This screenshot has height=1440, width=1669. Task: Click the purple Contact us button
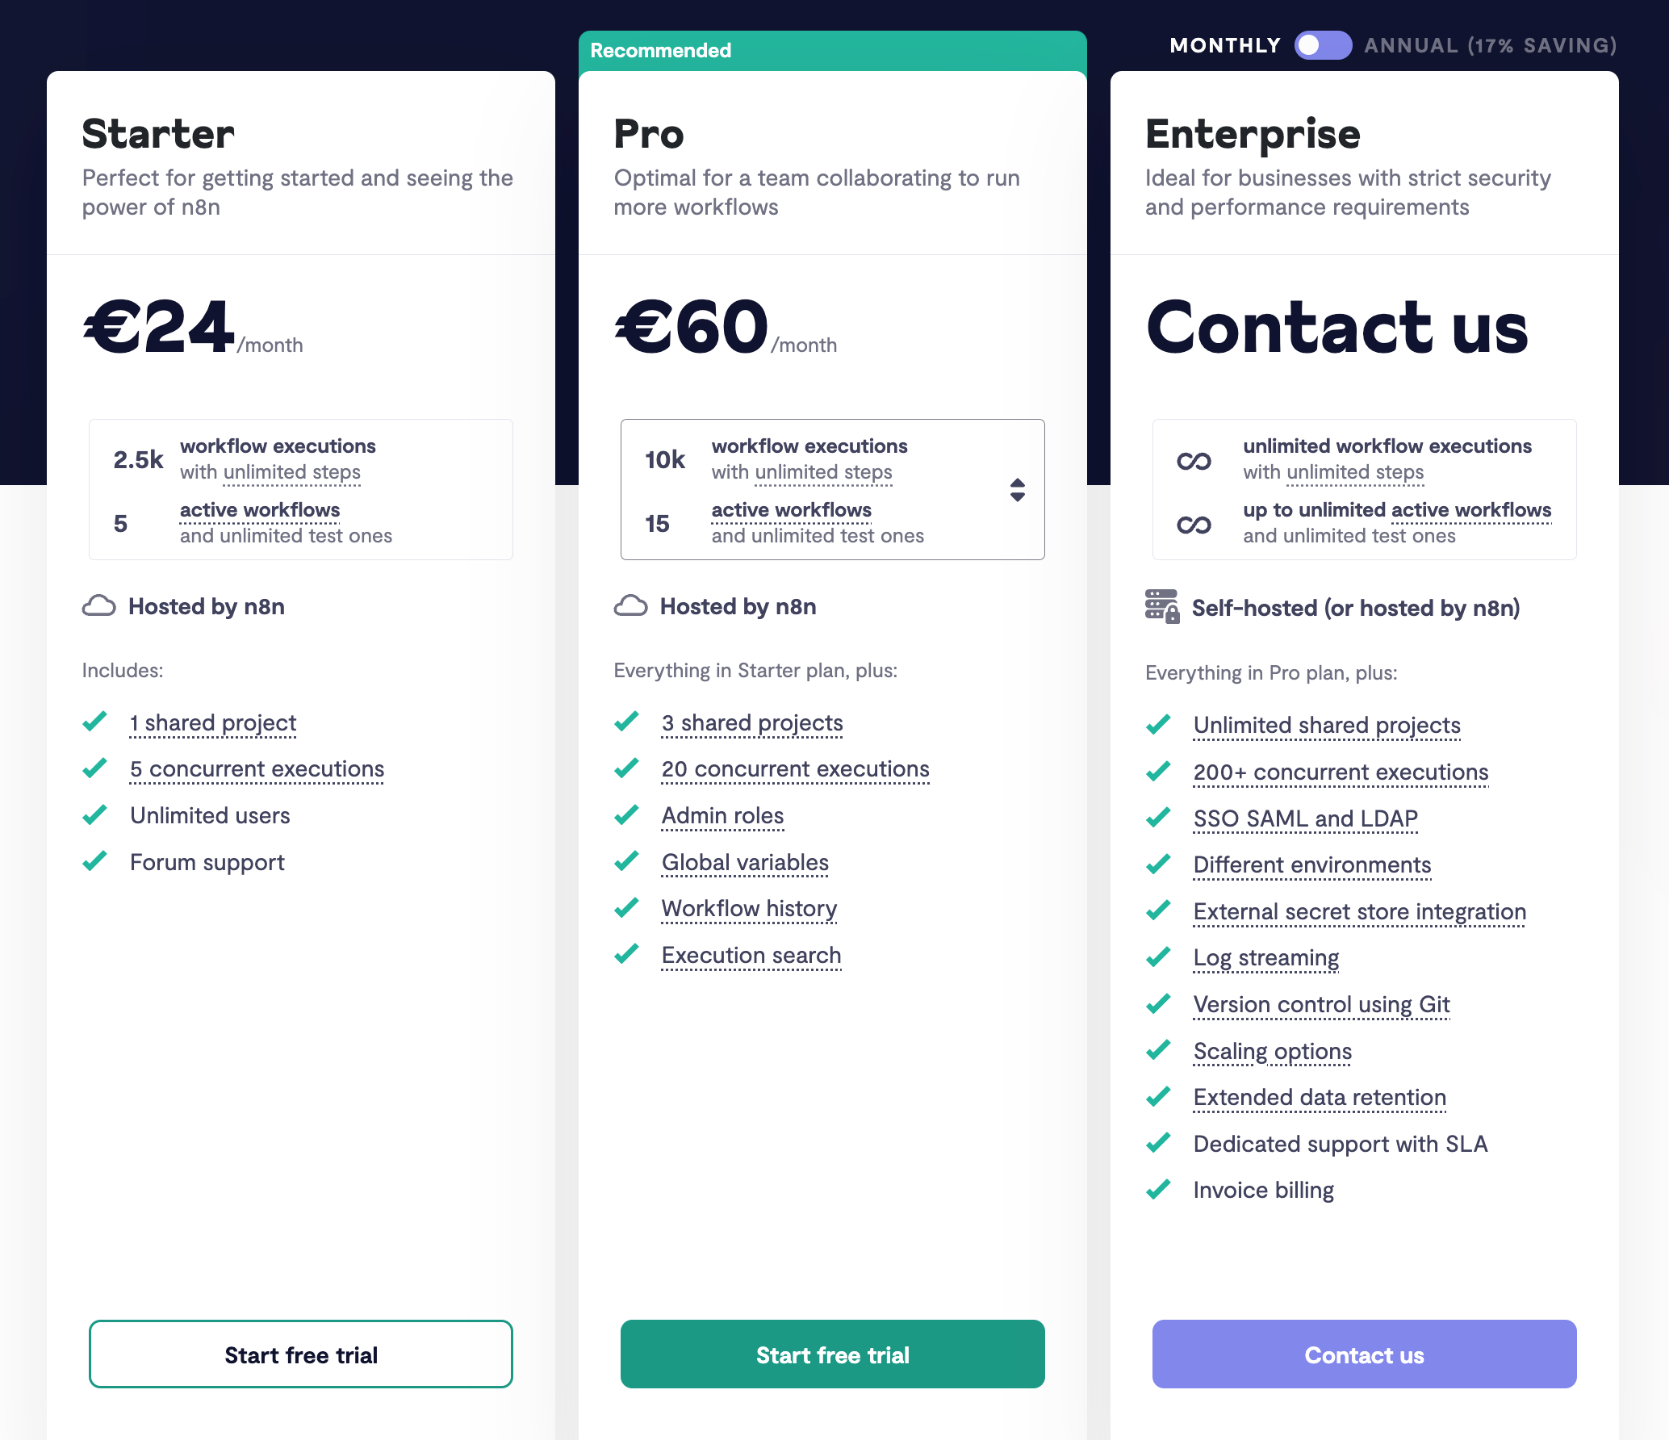coord(1364,1354)
